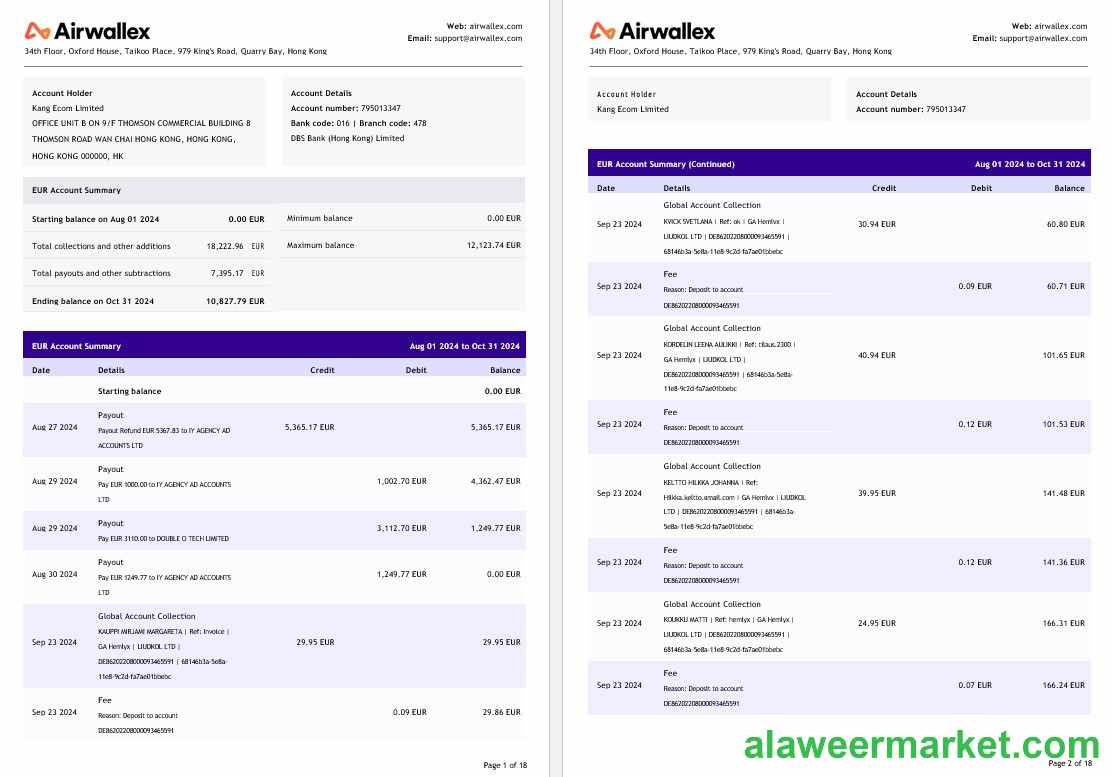Screen dimensions: 1112x777
Task: Select the 'EUR Account Summary (Continued)' header bar
Action: [x=838, y=163]
